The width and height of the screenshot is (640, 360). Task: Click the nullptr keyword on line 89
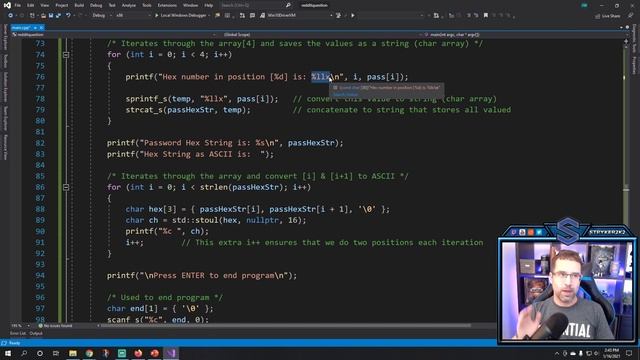pos(262,220)
